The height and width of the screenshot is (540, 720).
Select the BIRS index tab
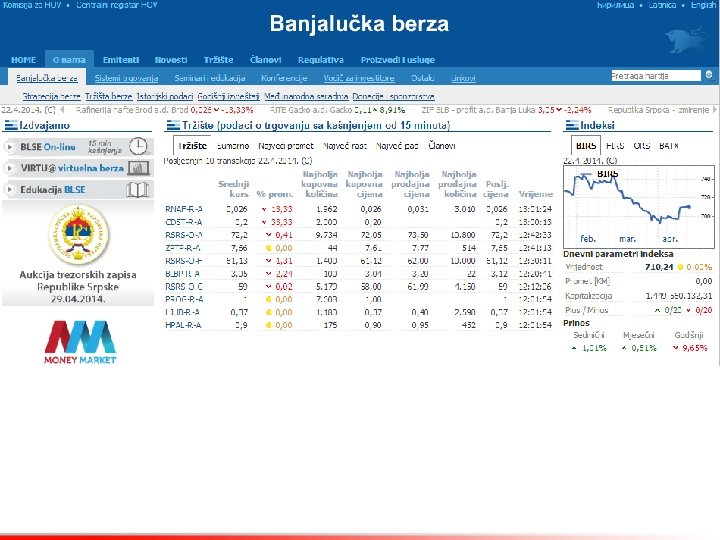(586, 146)
